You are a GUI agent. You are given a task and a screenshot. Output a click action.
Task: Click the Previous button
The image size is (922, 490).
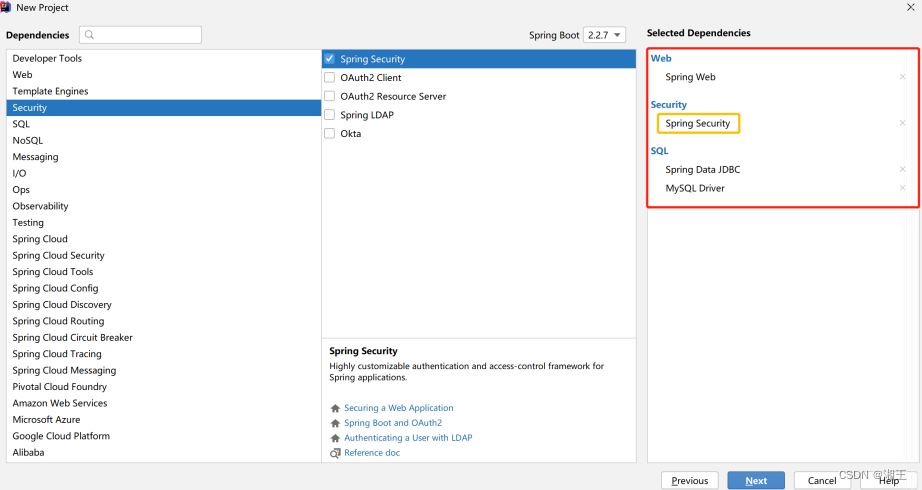pos(689,480)
